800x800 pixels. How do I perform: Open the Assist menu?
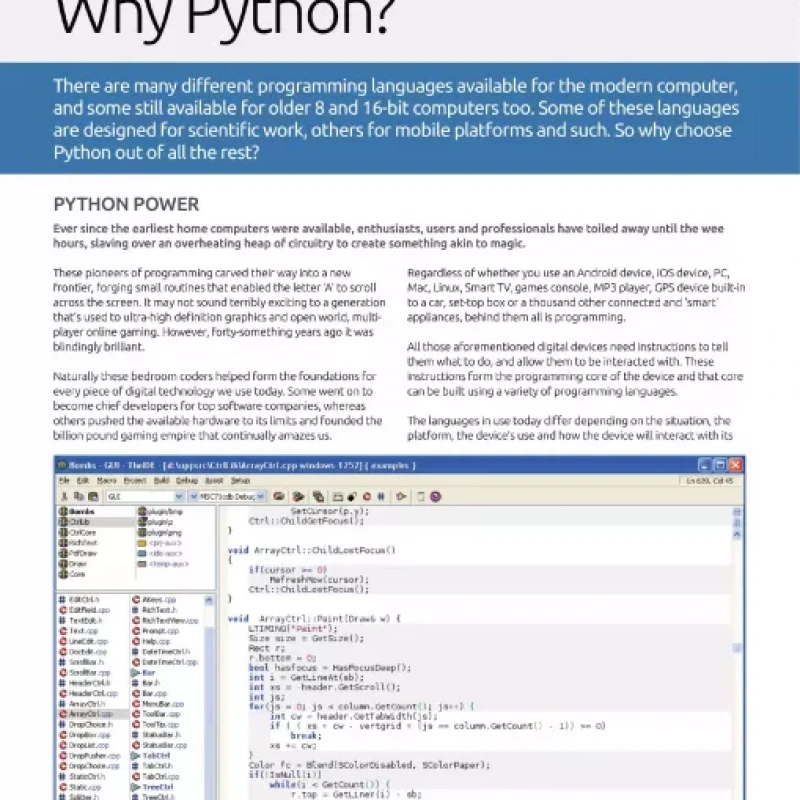[214, 481]
